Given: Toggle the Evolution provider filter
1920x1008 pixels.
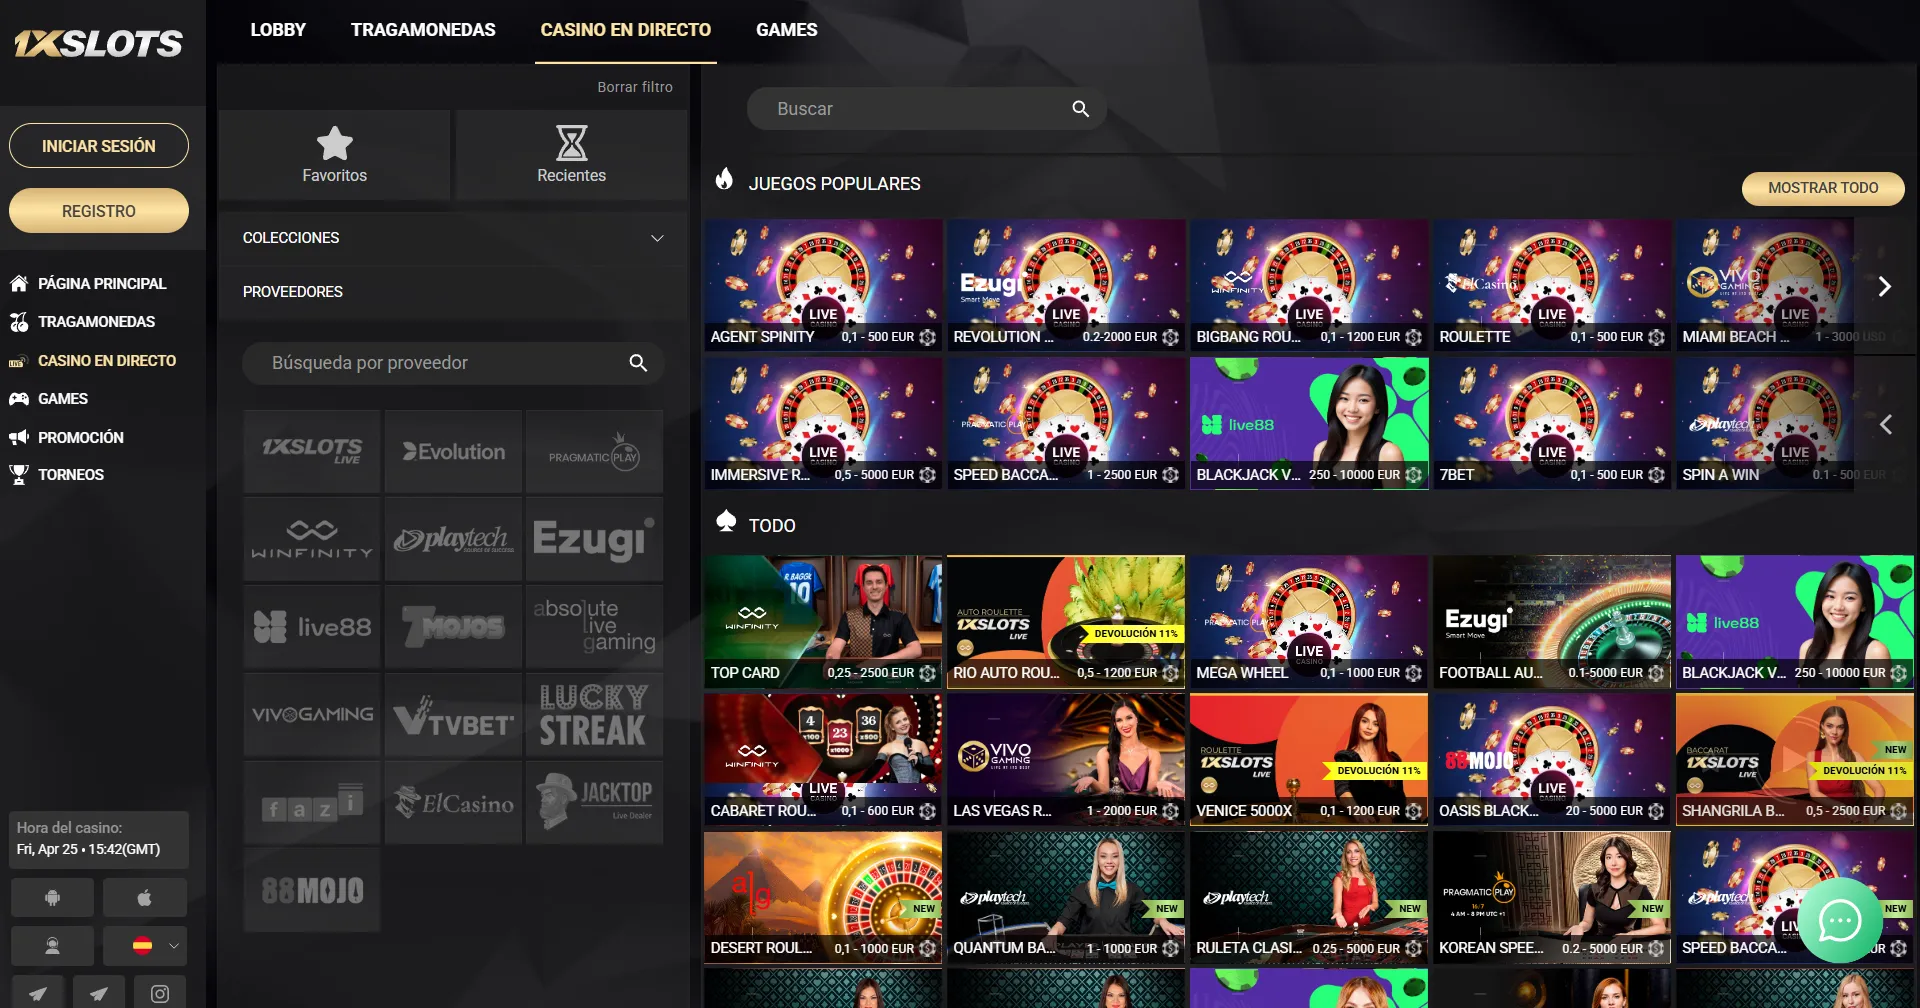Looking at the screenshot, I should tap(453, 452).
